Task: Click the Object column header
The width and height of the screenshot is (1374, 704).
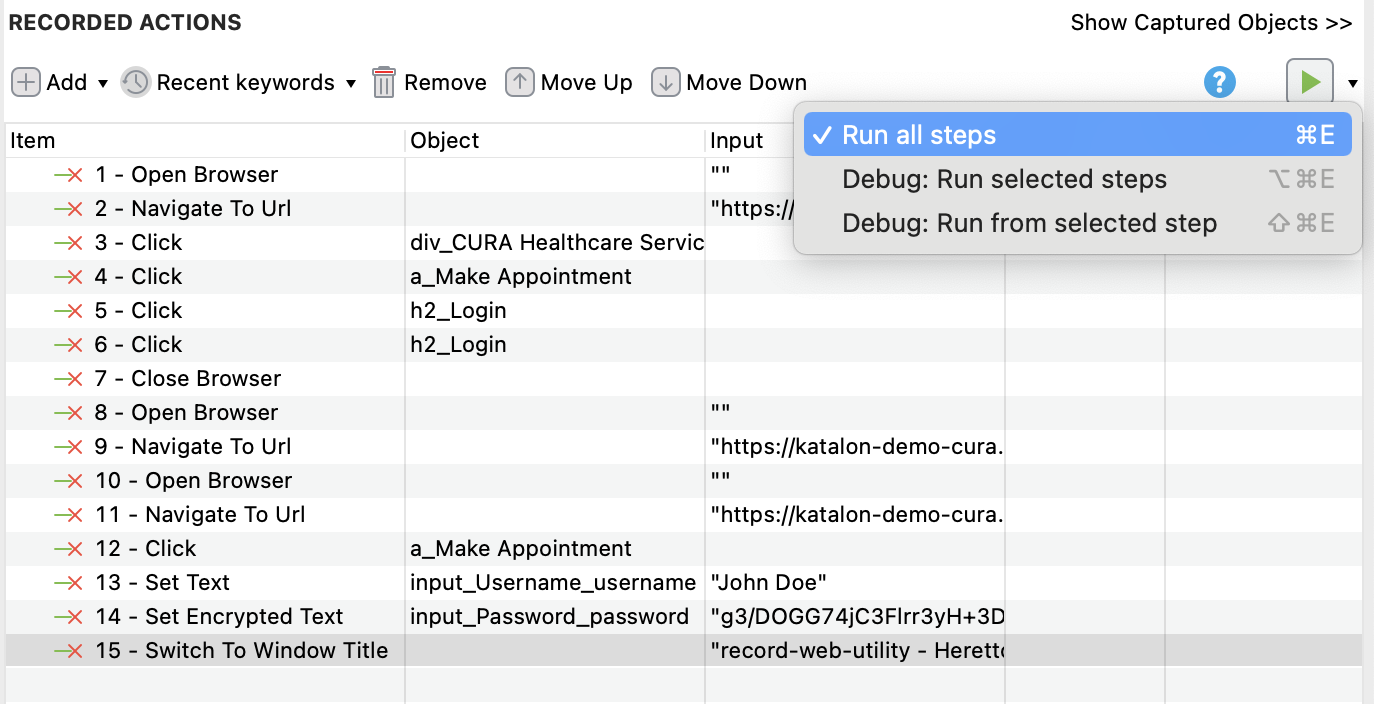Action: click(445, 141)
